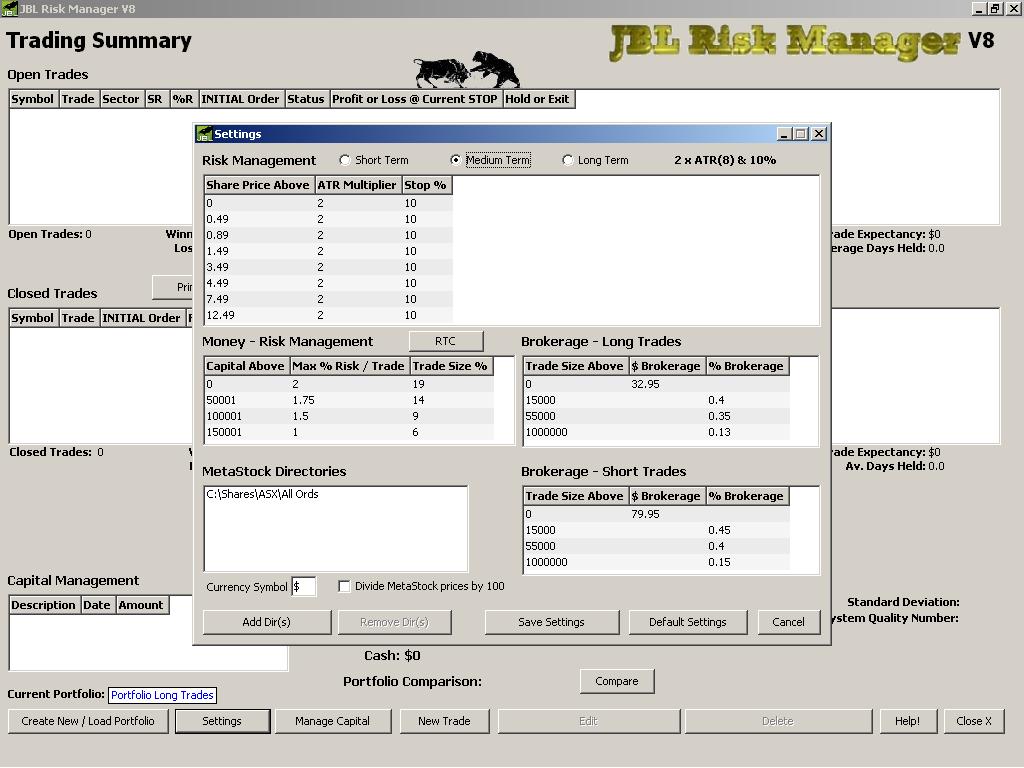Screen dimensions: 1024x768
Task: Click the Capital Above column header
Action: point(246,366)
